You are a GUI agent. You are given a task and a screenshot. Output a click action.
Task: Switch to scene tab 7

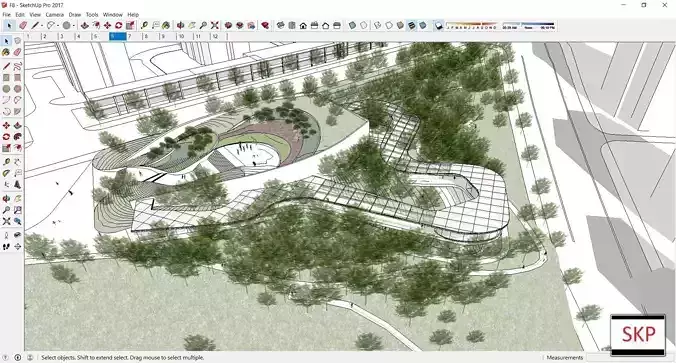(134, 37)
